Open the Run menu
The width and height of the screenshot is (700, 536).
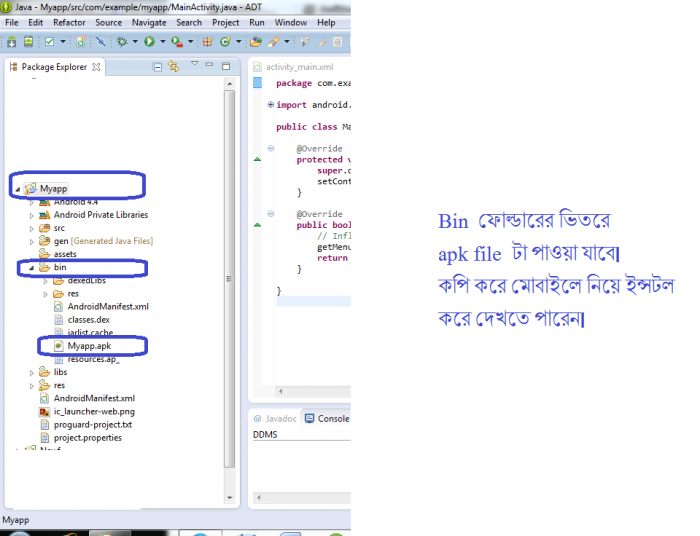tap(257, 23)
